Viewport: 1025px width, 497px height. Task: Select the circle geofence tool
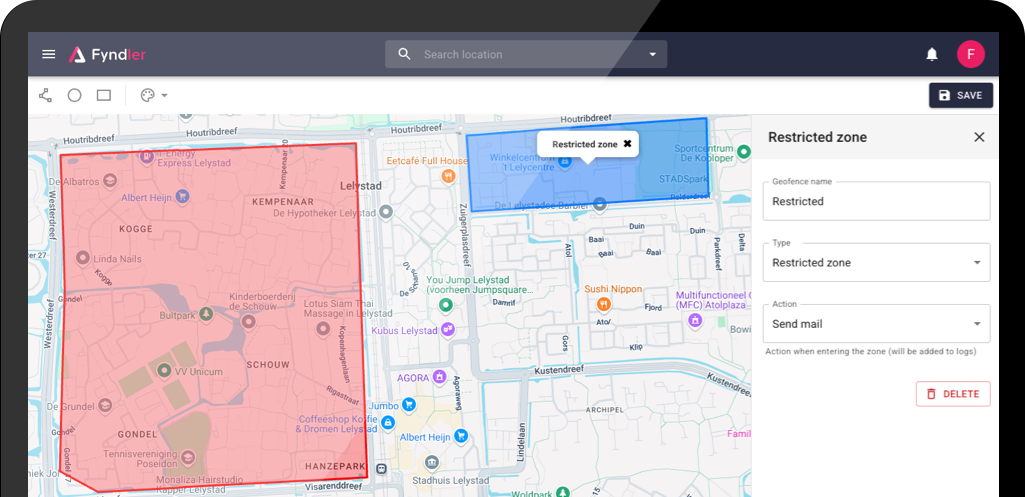point(74,95)
